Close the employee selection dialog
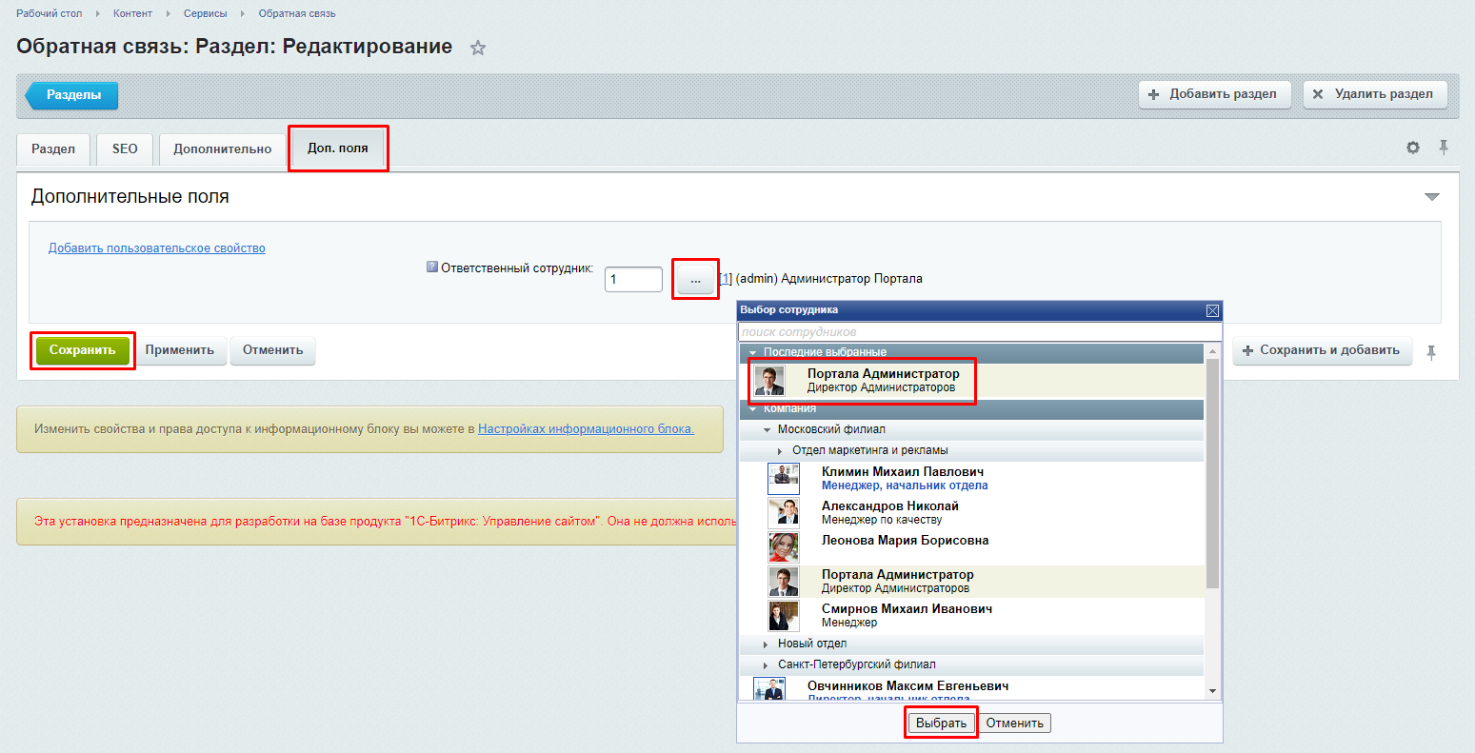The height and width of the screenshot is (753, 1475). (1212, 310)
